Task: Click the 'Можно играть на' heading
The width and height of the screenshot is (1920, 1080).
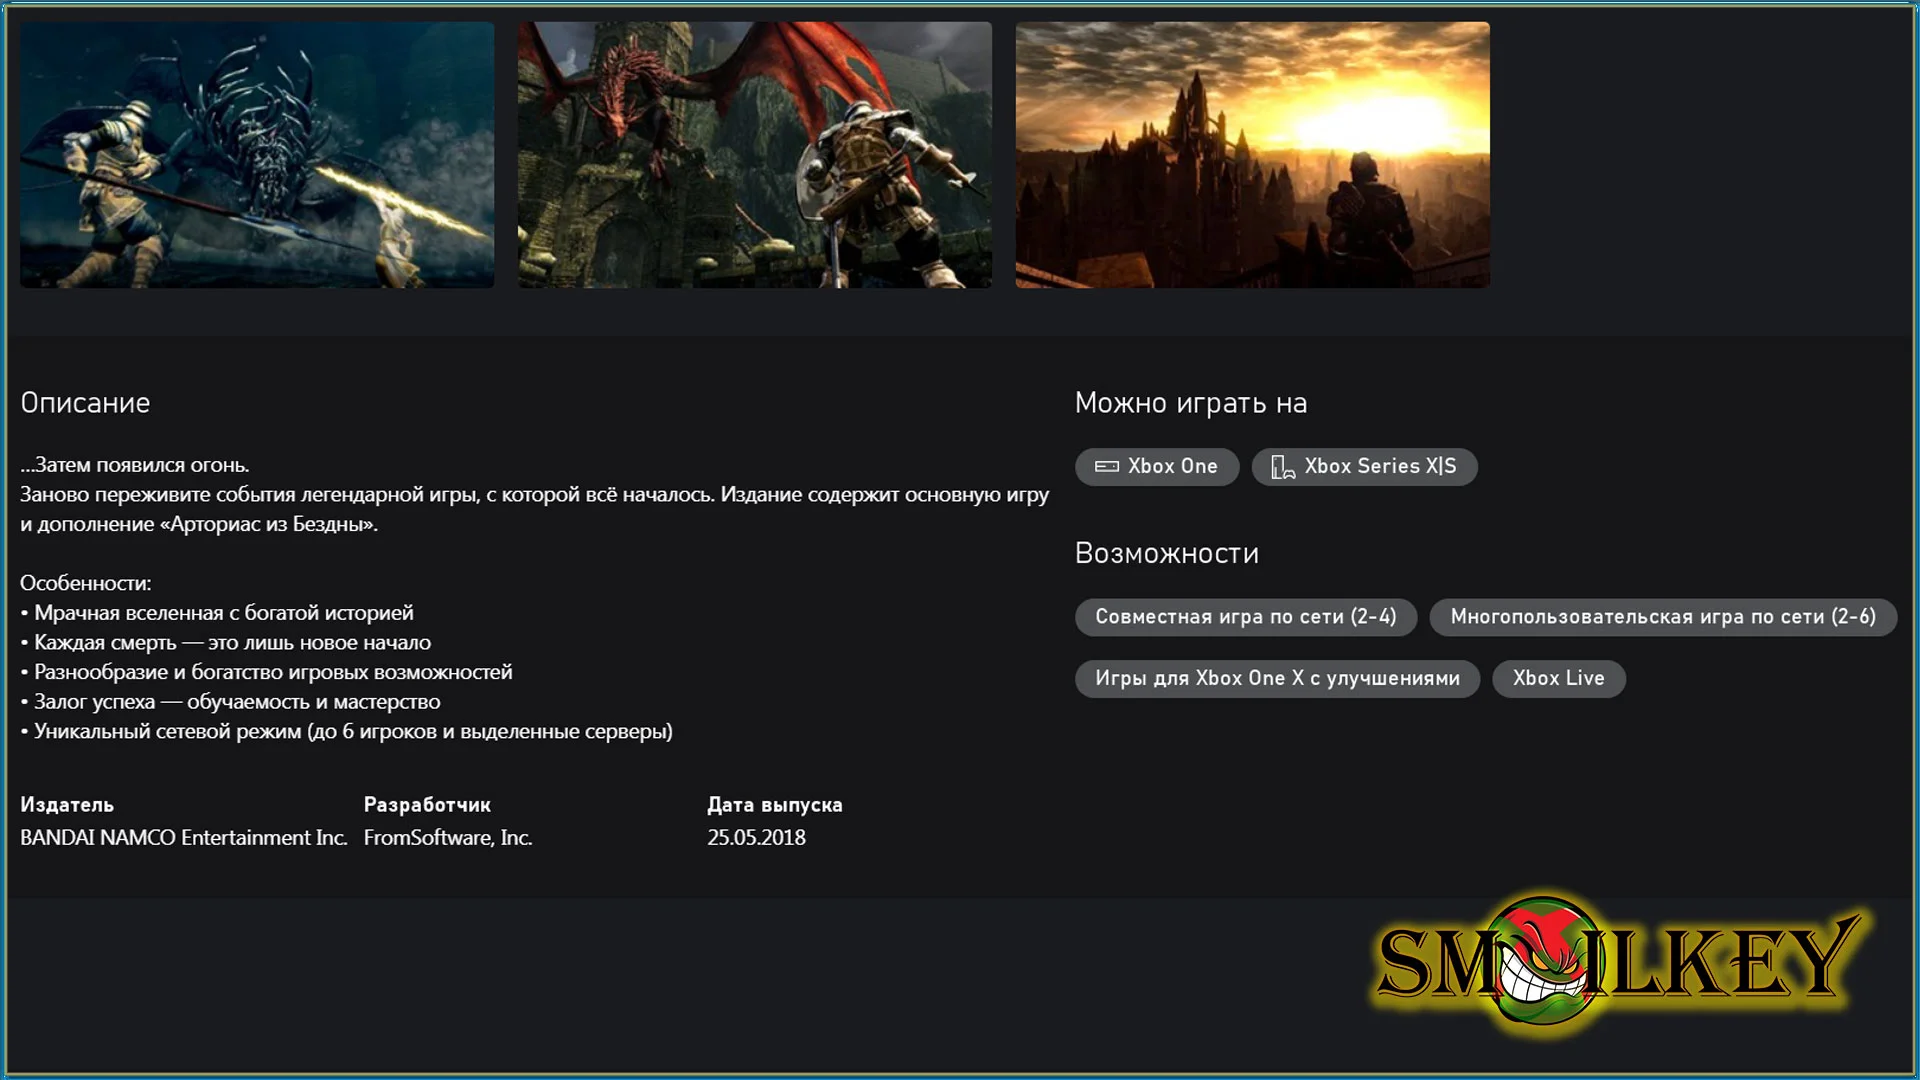Action: (1191, 403)
